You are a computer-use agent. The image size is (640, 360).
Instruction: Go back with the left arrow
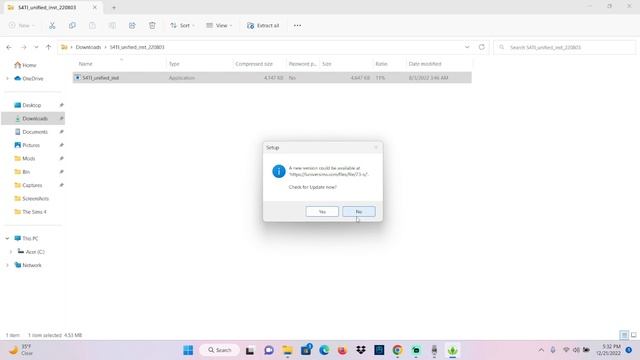[9, 47]
